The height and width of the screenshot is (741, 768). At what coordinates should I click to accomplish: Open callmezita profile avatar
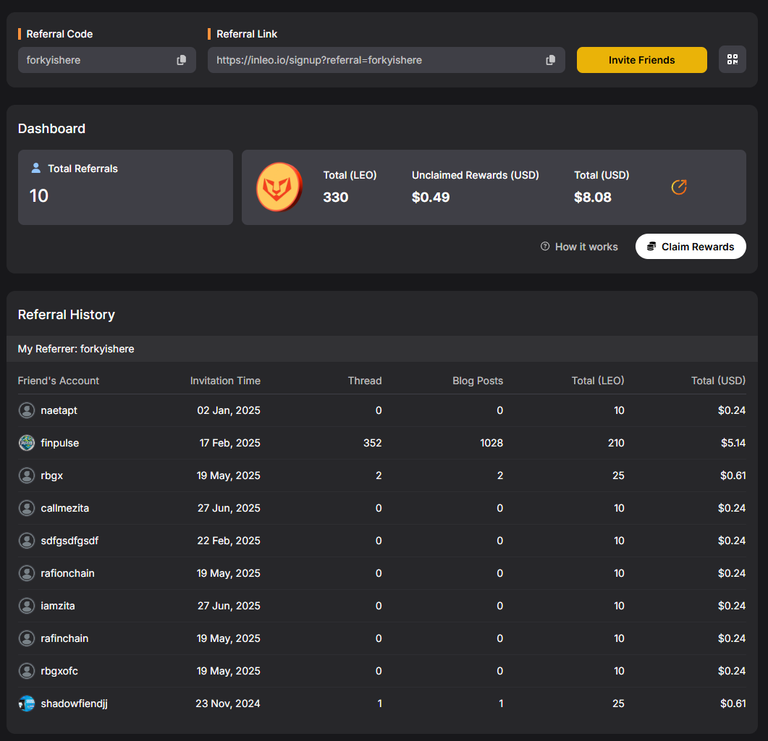[26, 508]
